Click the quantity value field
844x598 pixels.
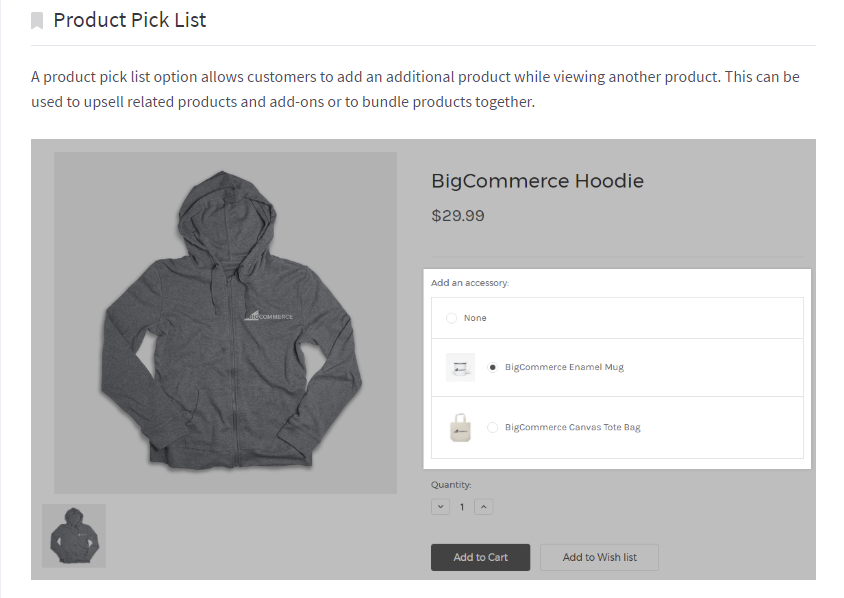click(x=462, y=507)
